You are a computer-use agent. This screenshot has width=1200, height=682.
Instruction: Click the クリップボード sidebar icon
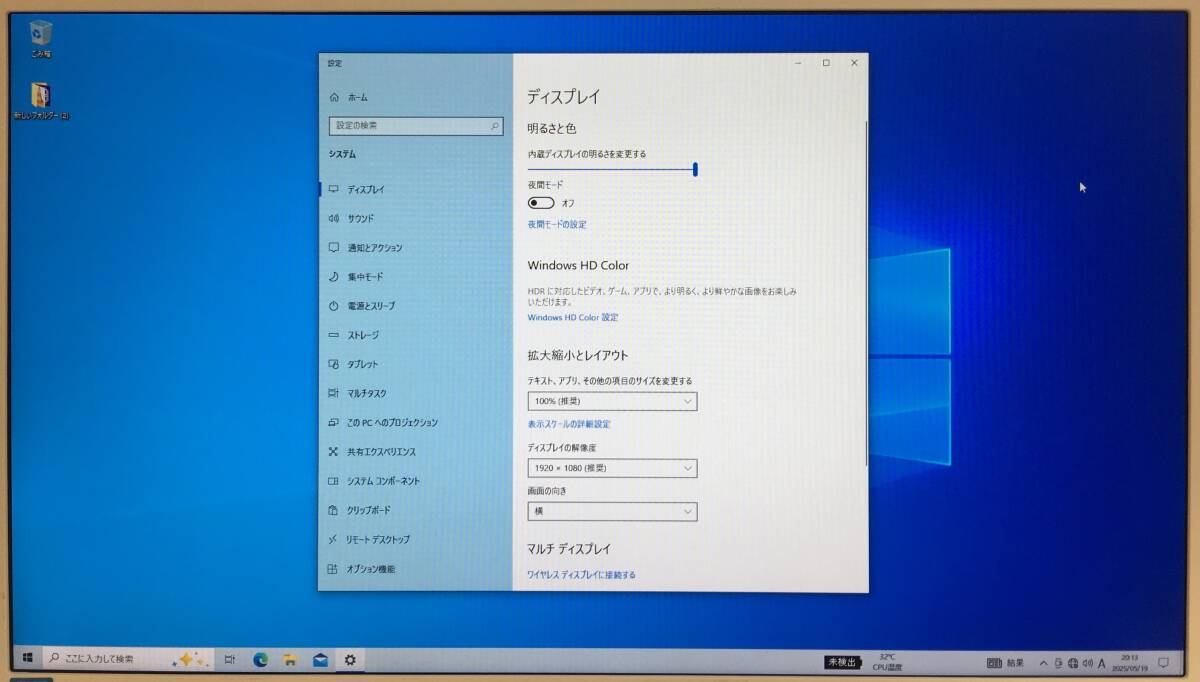[333, 510]
